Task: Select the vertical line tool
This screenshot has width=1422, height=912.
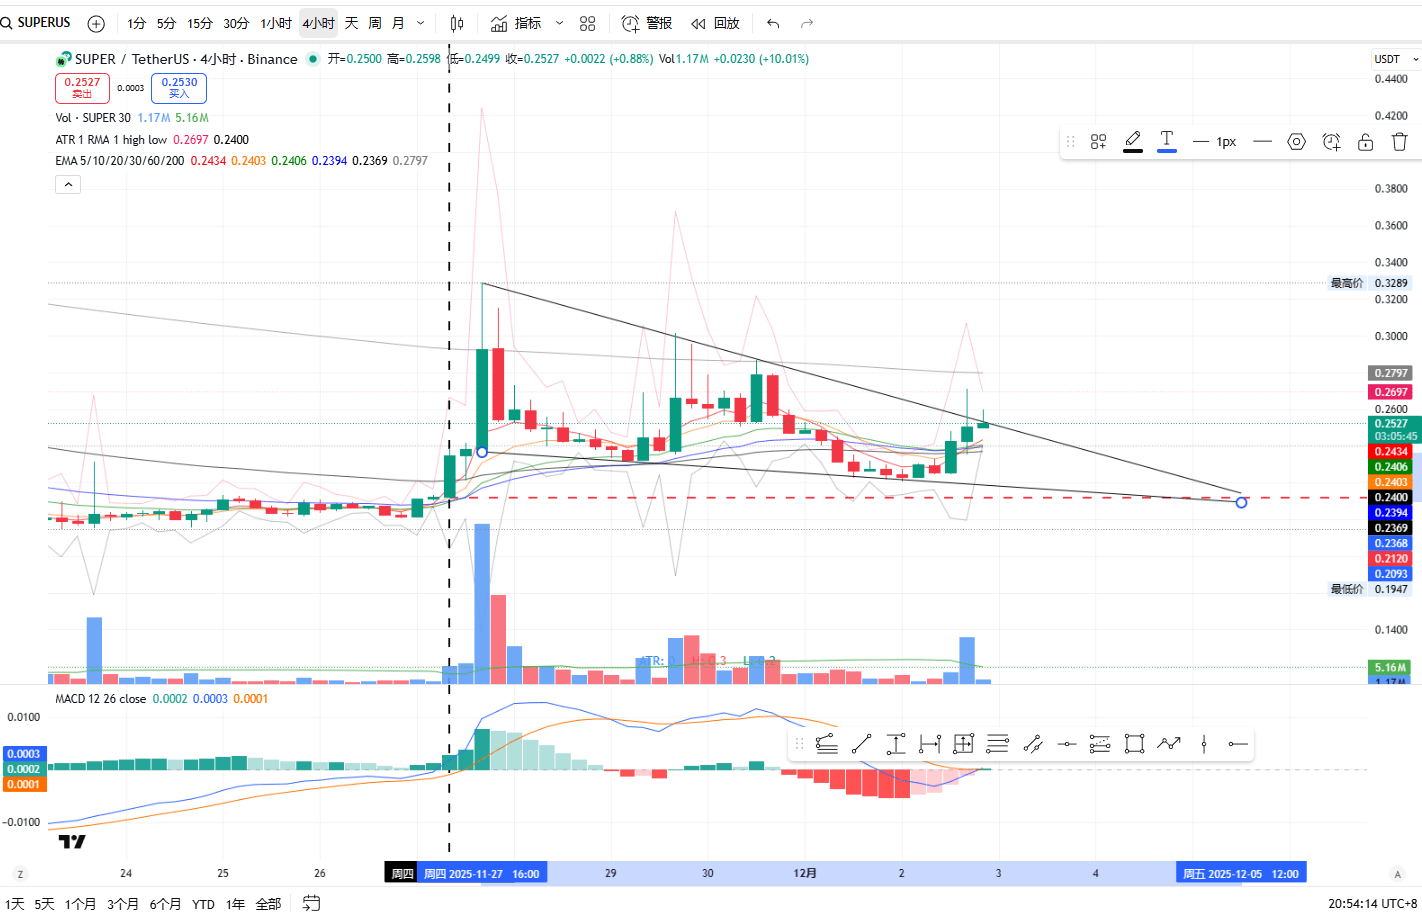Action: tap(1204, 743)
